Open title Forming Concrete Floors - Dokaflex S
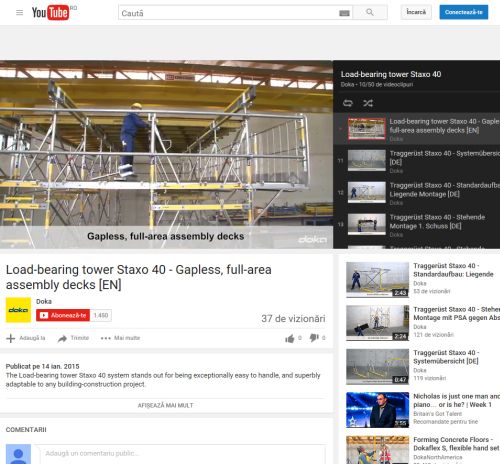This screenshot has width=500, height=464. [x=457, y=444]
